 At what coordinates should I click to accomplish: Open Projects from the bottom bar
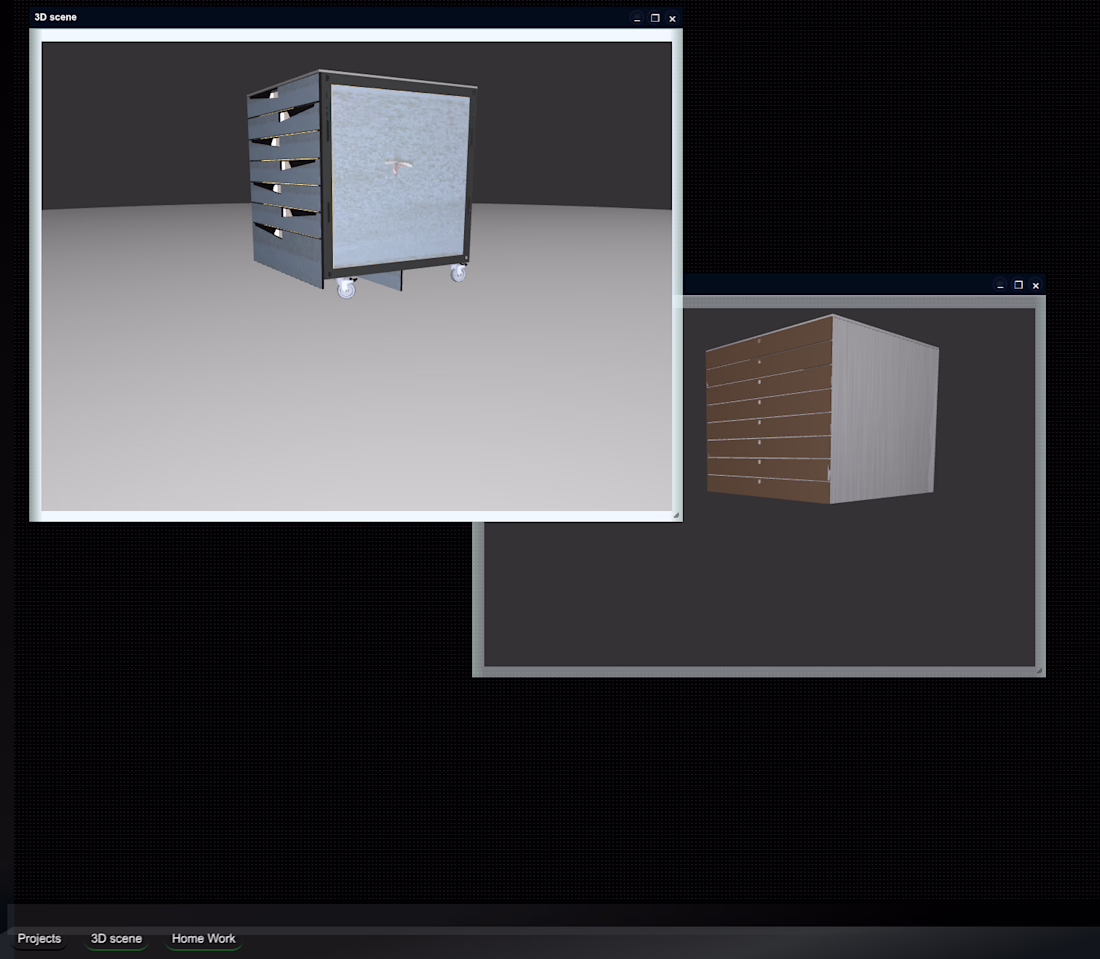pyautogui.click(x=39, y=939)
